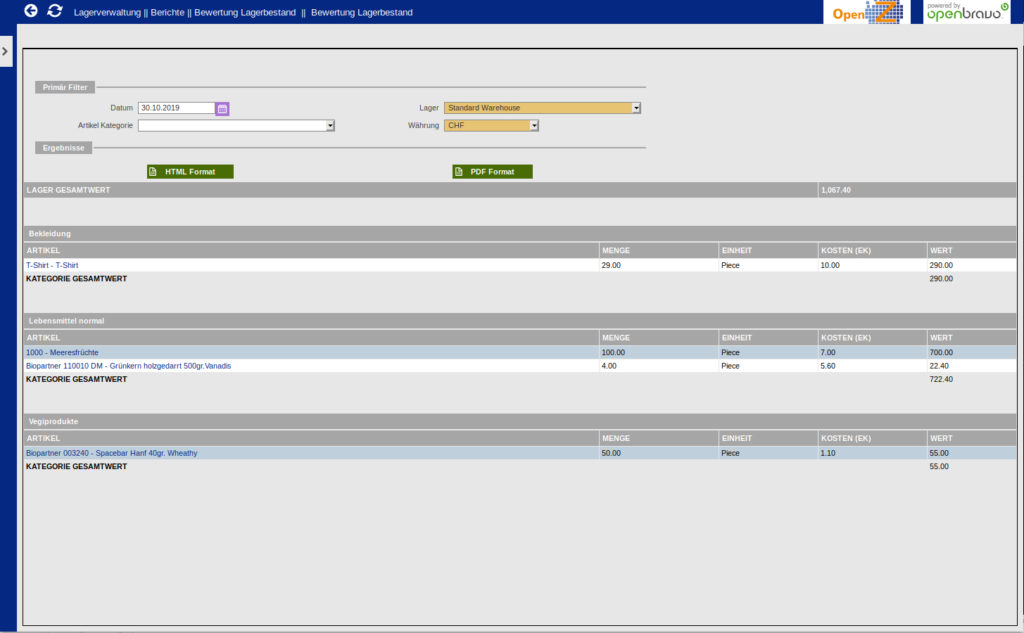The height and width of the screenshot is (633, 1024).
Task: Click the T-Shirt cost value 10.00
Action: (830, 265)
